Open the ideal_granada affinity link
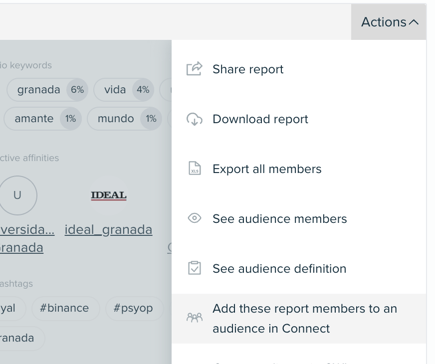The image size is (435, 364). pyautogui.click(x=109, y=230)
